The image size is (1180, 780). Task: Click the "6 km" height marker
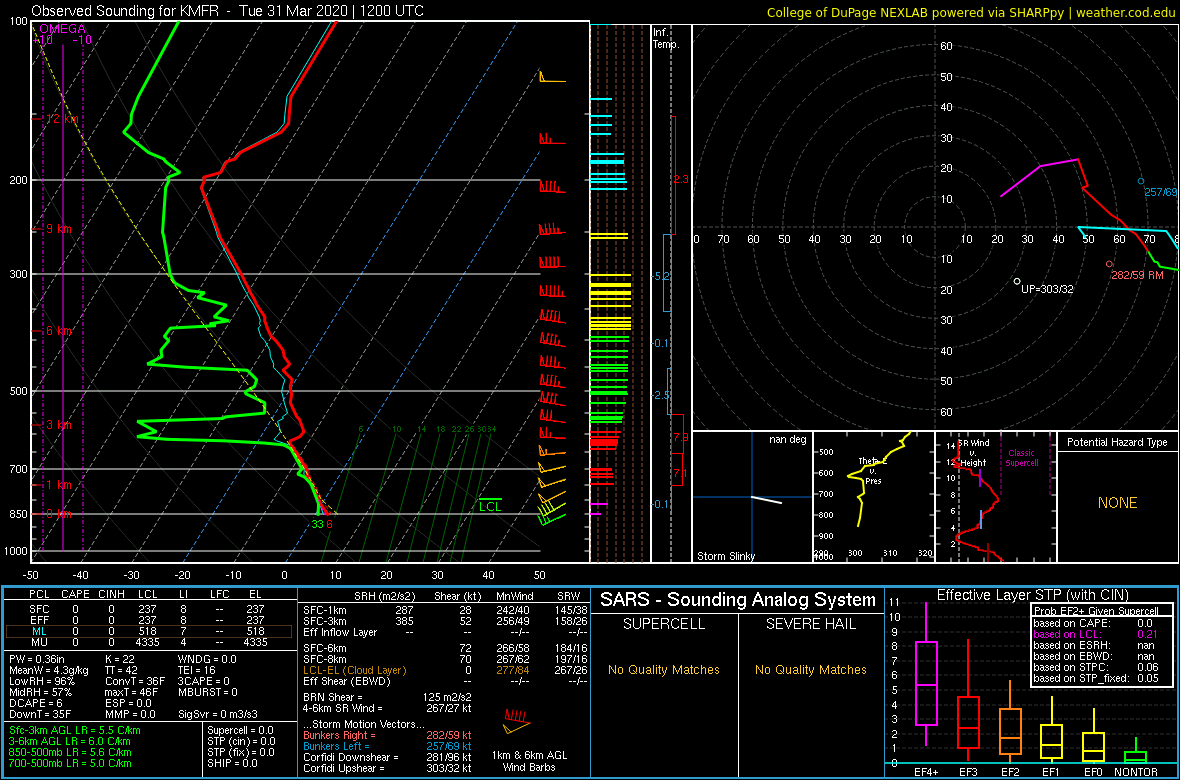pos(57,331)
